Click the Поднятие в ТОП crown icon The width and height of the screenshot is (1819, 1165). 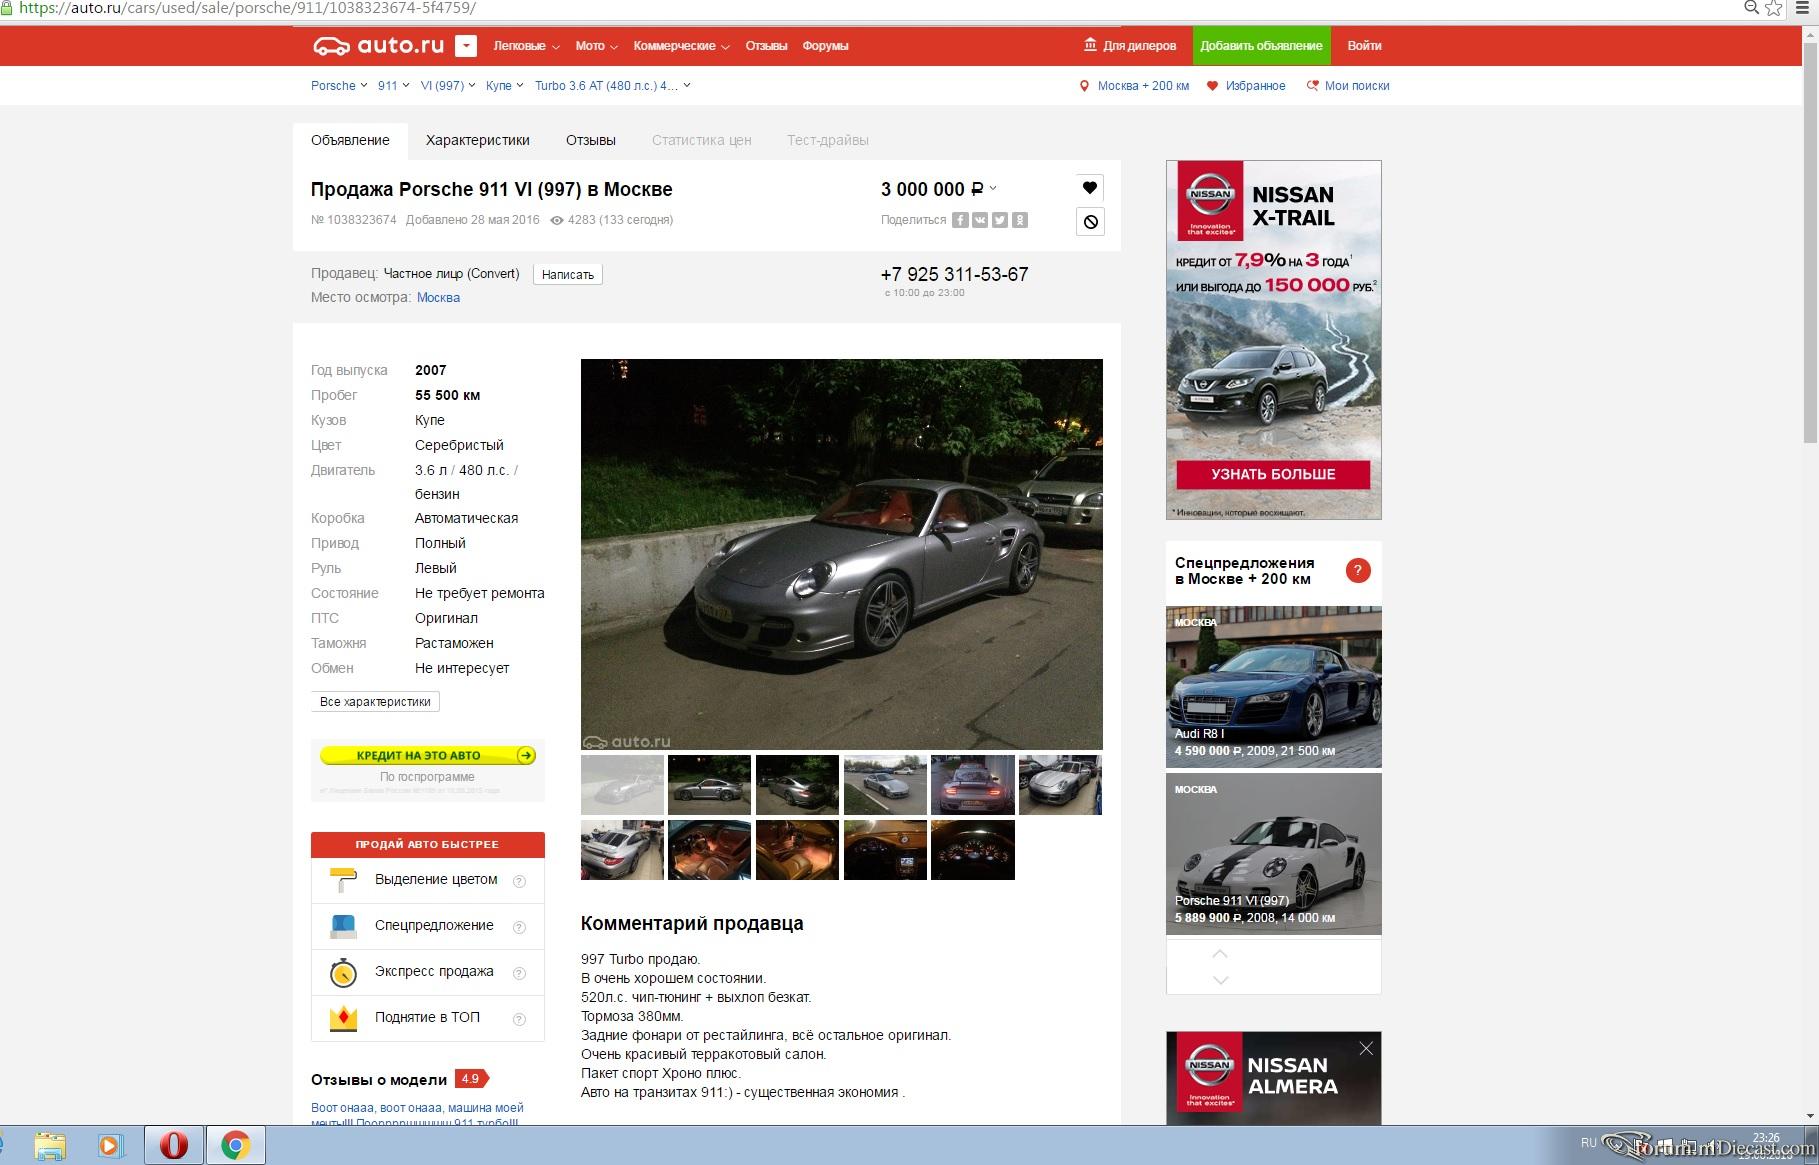tap(343, 1018)
